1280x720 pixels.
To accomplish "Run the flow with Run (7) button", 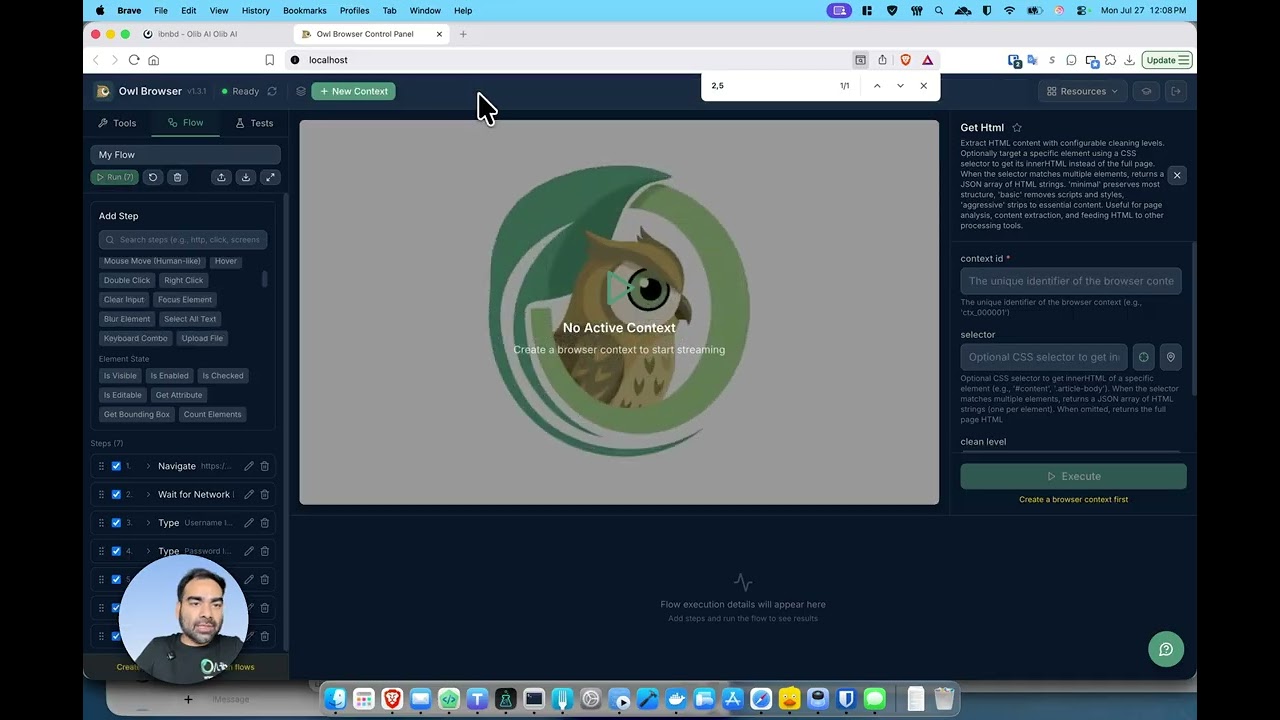I will tap(114, 177).
